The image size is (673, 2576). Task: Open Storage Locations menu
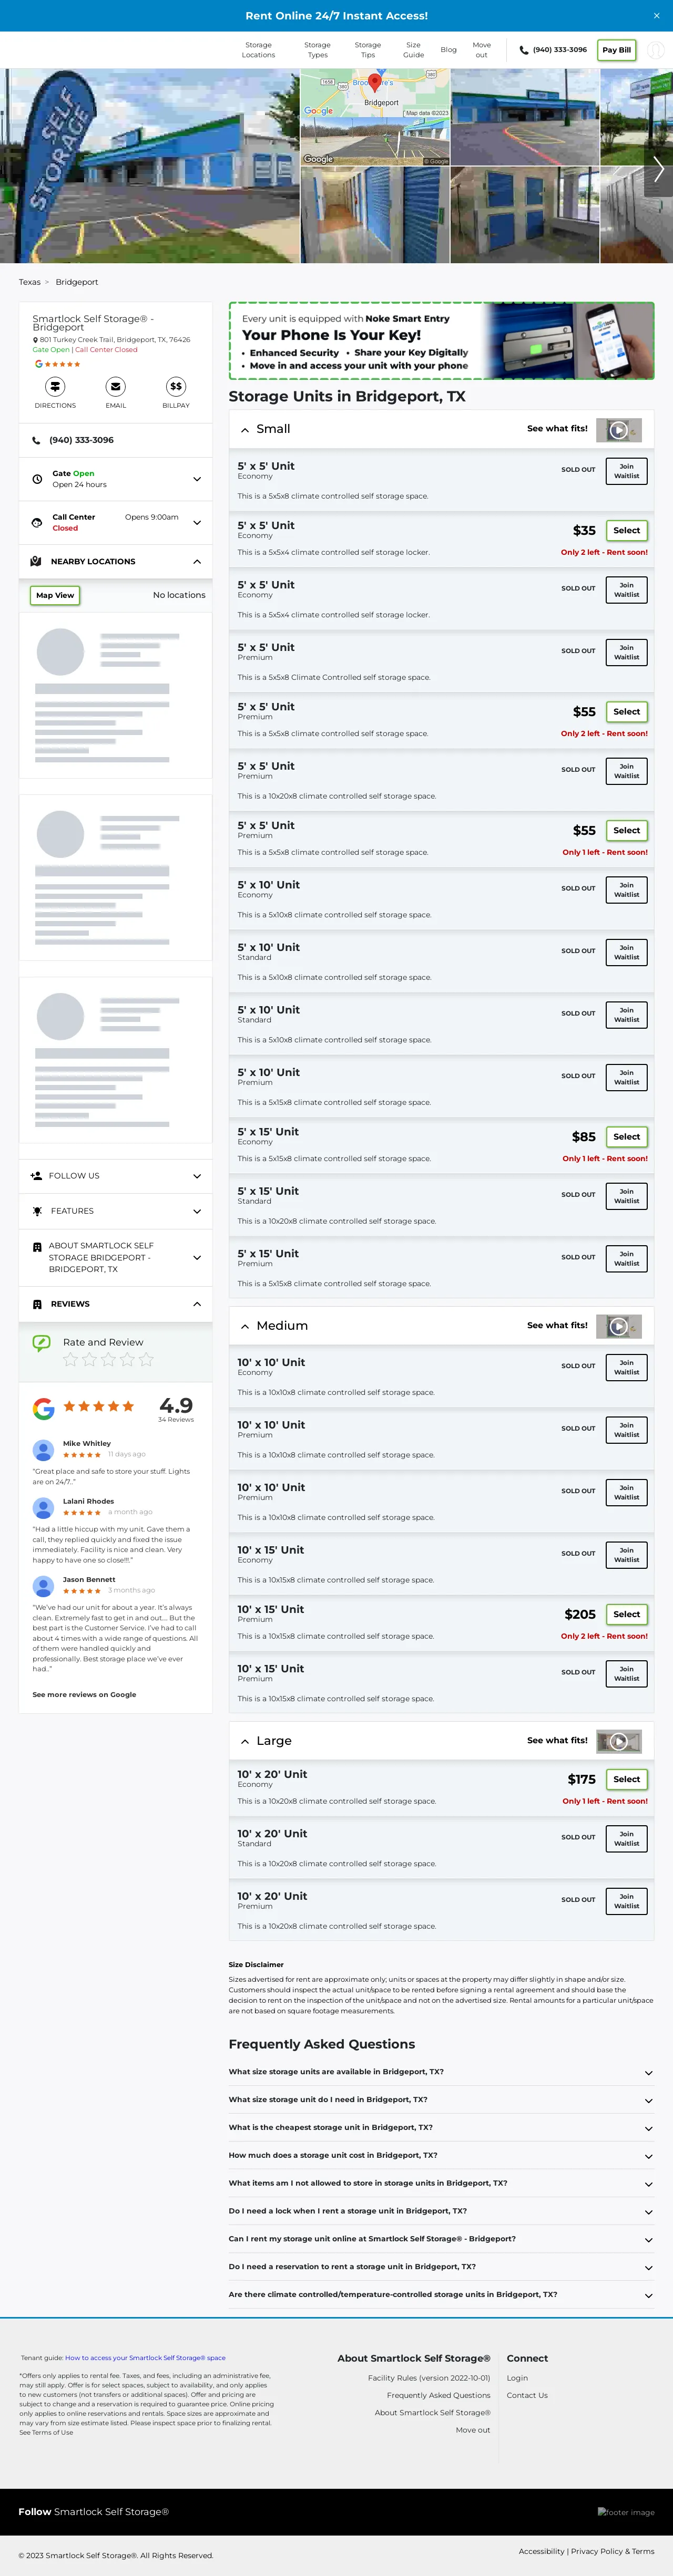[x=258, y=50]
